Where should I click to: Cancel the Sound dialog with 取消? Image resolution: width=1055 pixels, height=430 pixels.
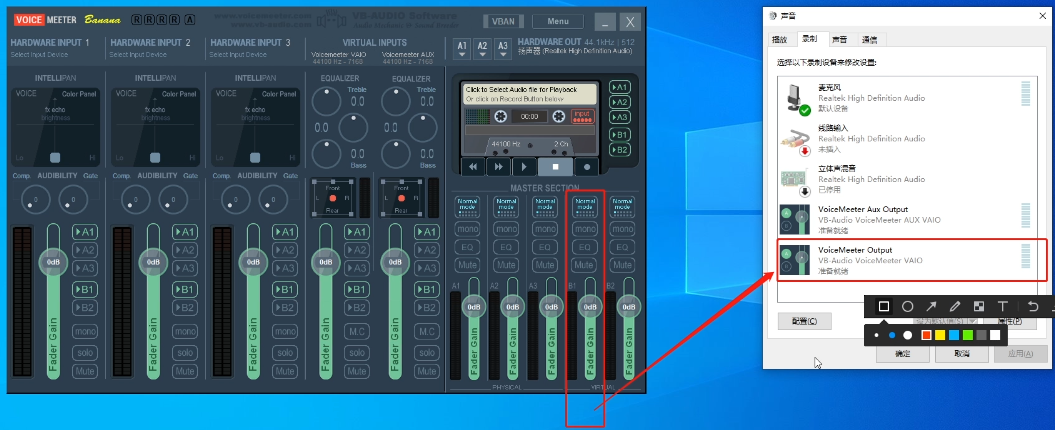click(961, 354)
